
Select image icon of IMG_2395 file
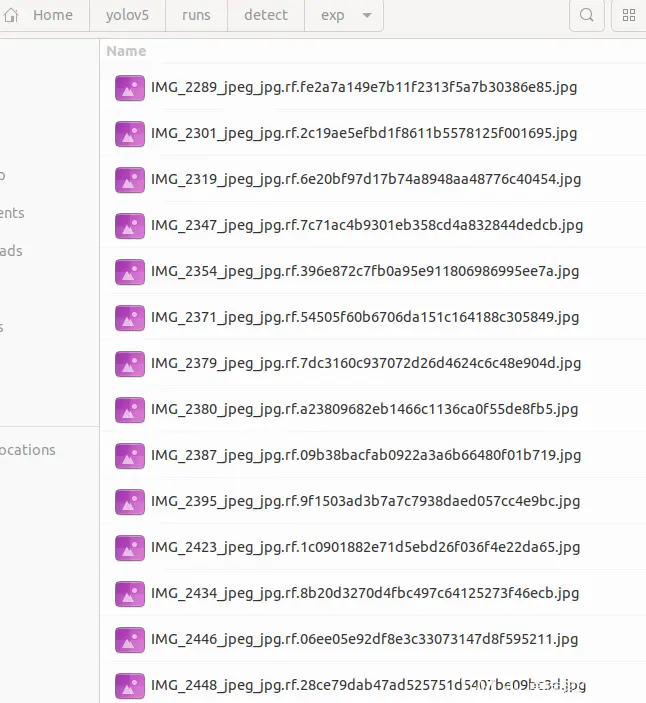(x=130, y=502)
